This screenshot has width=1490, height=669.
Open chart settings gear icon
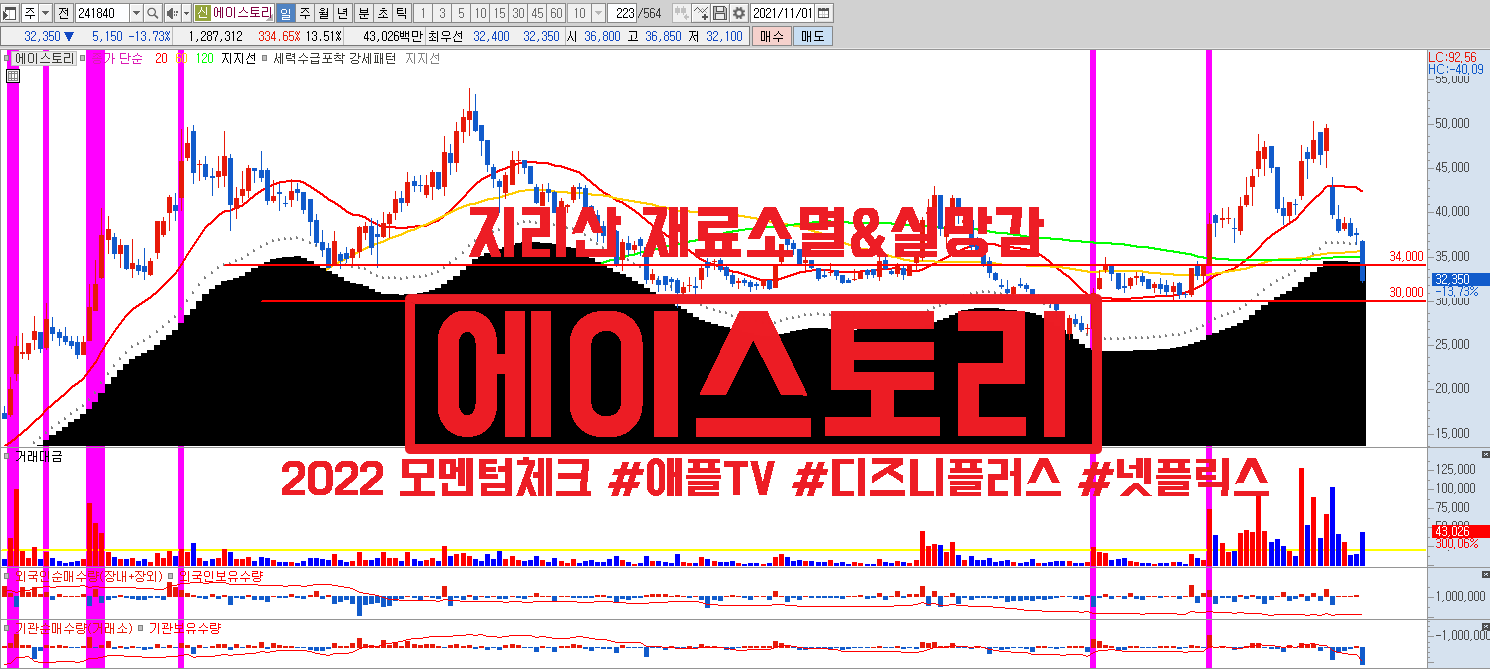tap(738, 13)
